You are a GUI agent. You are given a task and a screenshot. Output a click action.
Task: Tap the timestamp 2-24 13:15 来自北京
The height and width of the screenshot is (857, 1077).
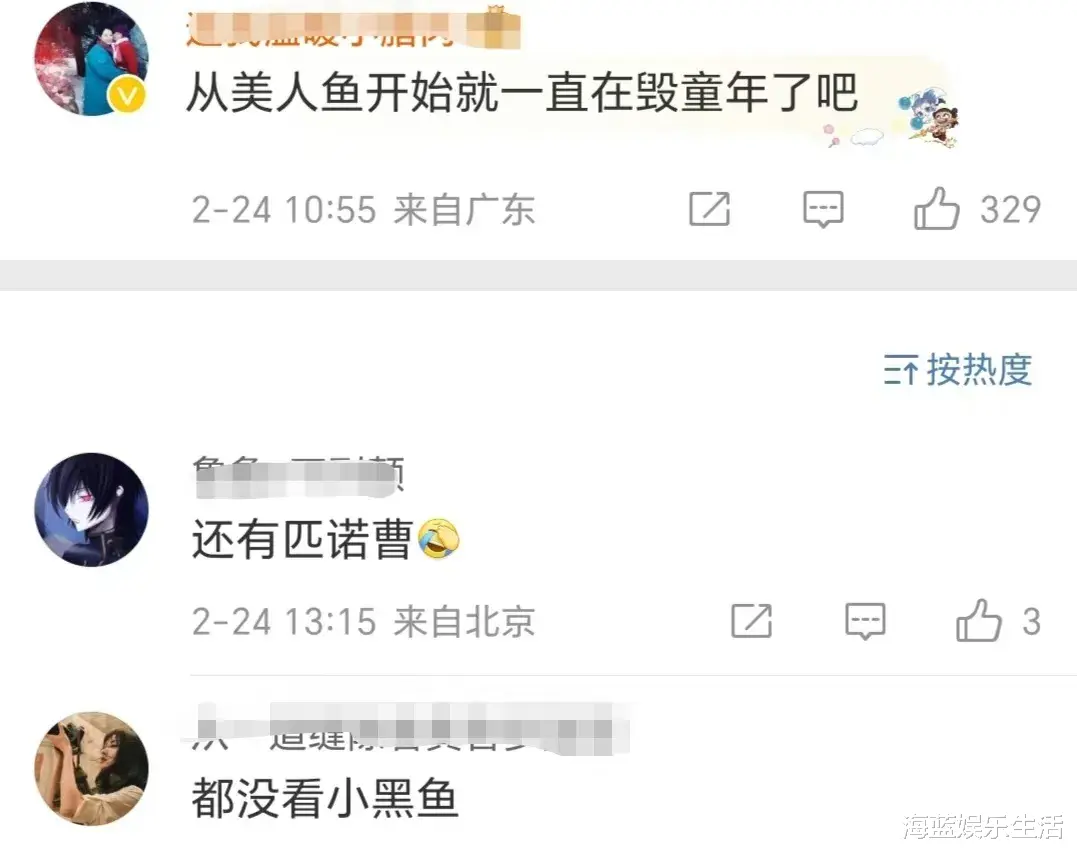(x=363, y=621)
